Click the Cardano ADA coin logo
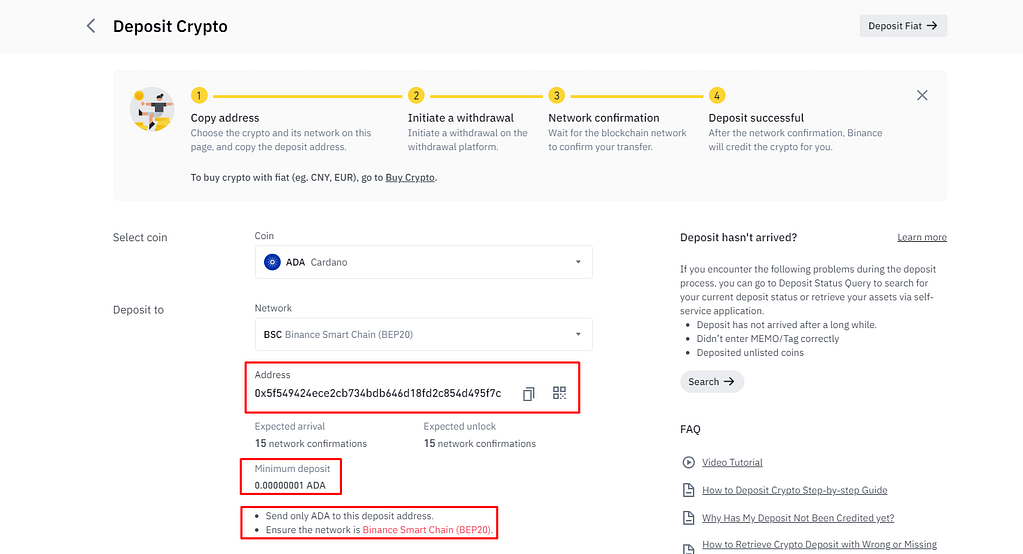1023x554 pixels. coord(272,262)
